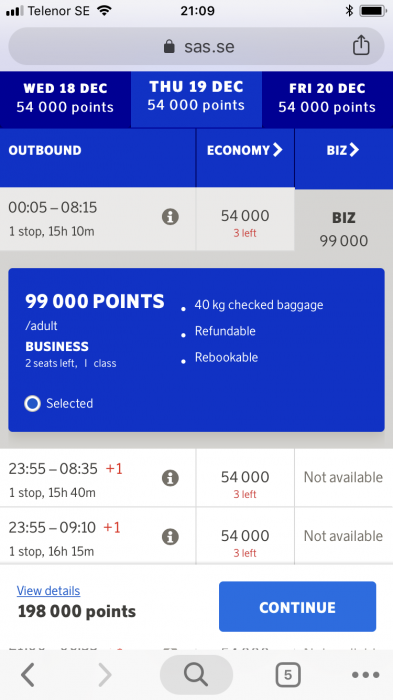The height and width of the screenshot is (700, 393).
Task: Select the FRI 20 DEC date tab
Action: click(327, 99)
